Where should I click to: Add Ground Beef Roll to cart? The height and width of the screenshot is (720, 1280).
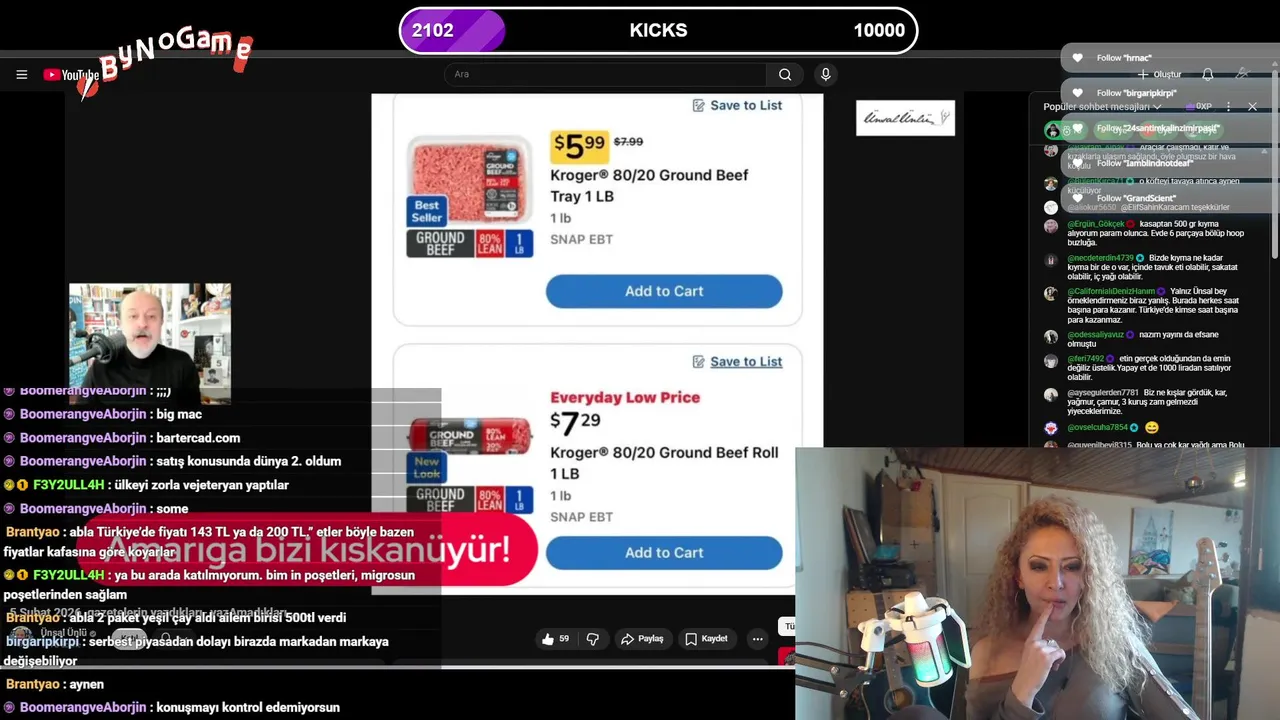664,553
